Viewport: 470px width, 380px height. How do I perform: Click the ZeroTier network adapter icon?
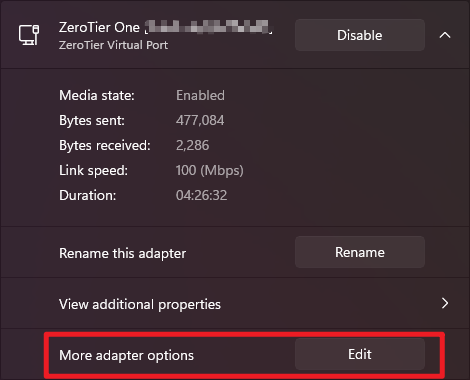point(29,35)
